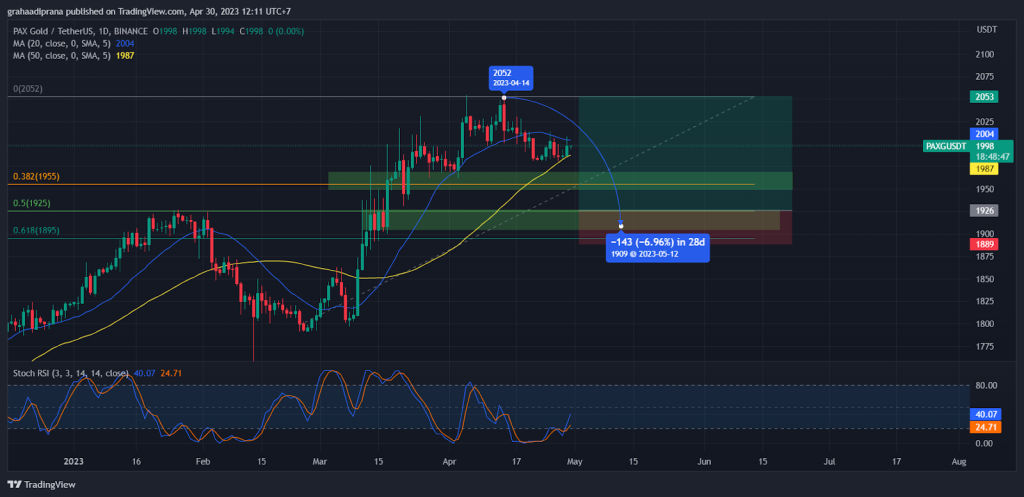The image size is (1024, 497).
Task: Click the USDT currency label
Action: point(986,30)
